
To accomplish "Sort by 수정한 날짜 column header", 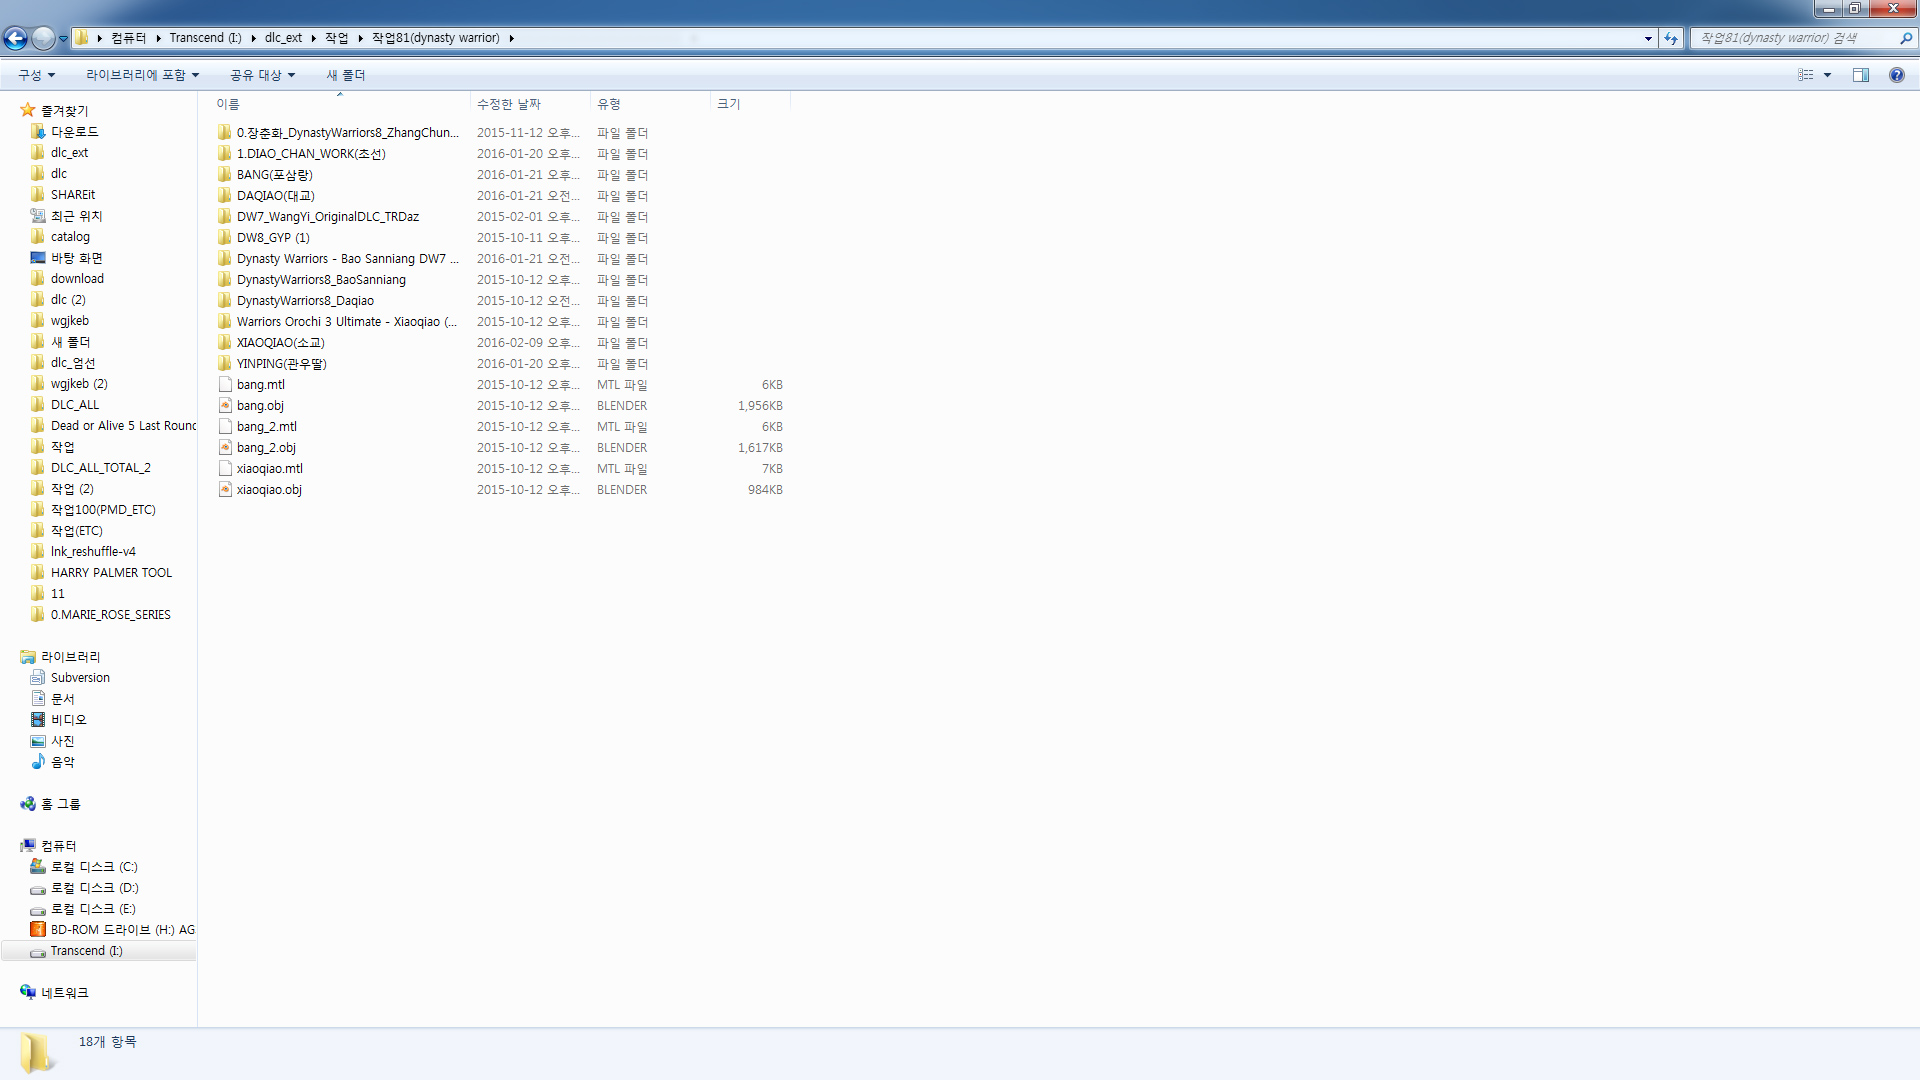I will (x=509, y=104).
